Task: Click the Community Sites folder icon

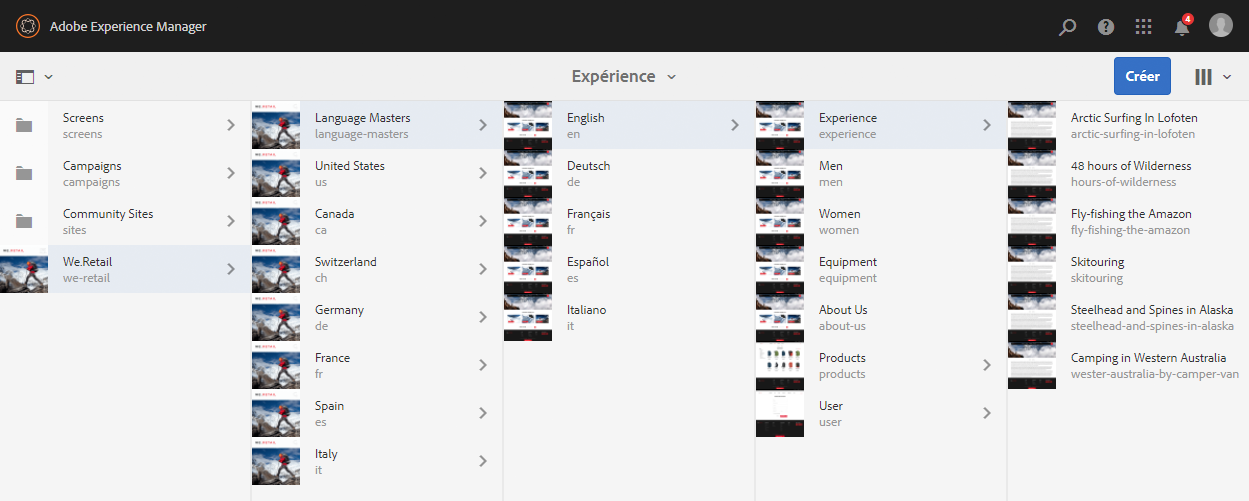Action: point(24,221)
